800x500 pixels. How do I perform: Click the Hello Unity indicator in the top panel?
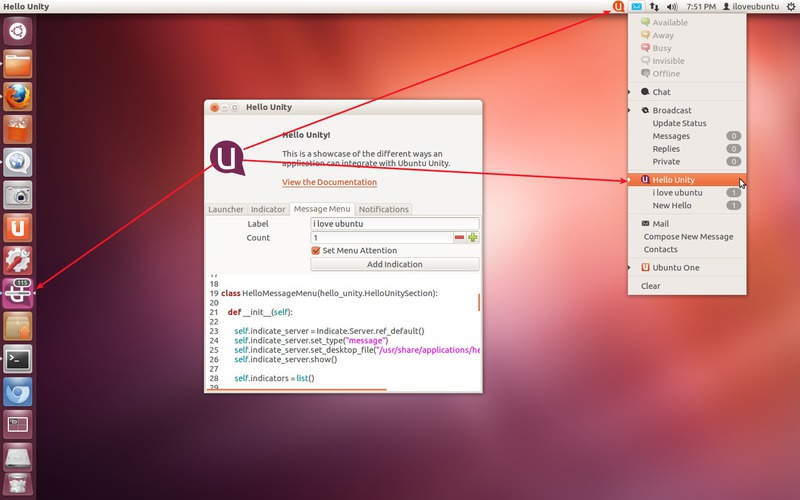pos(618,6)
